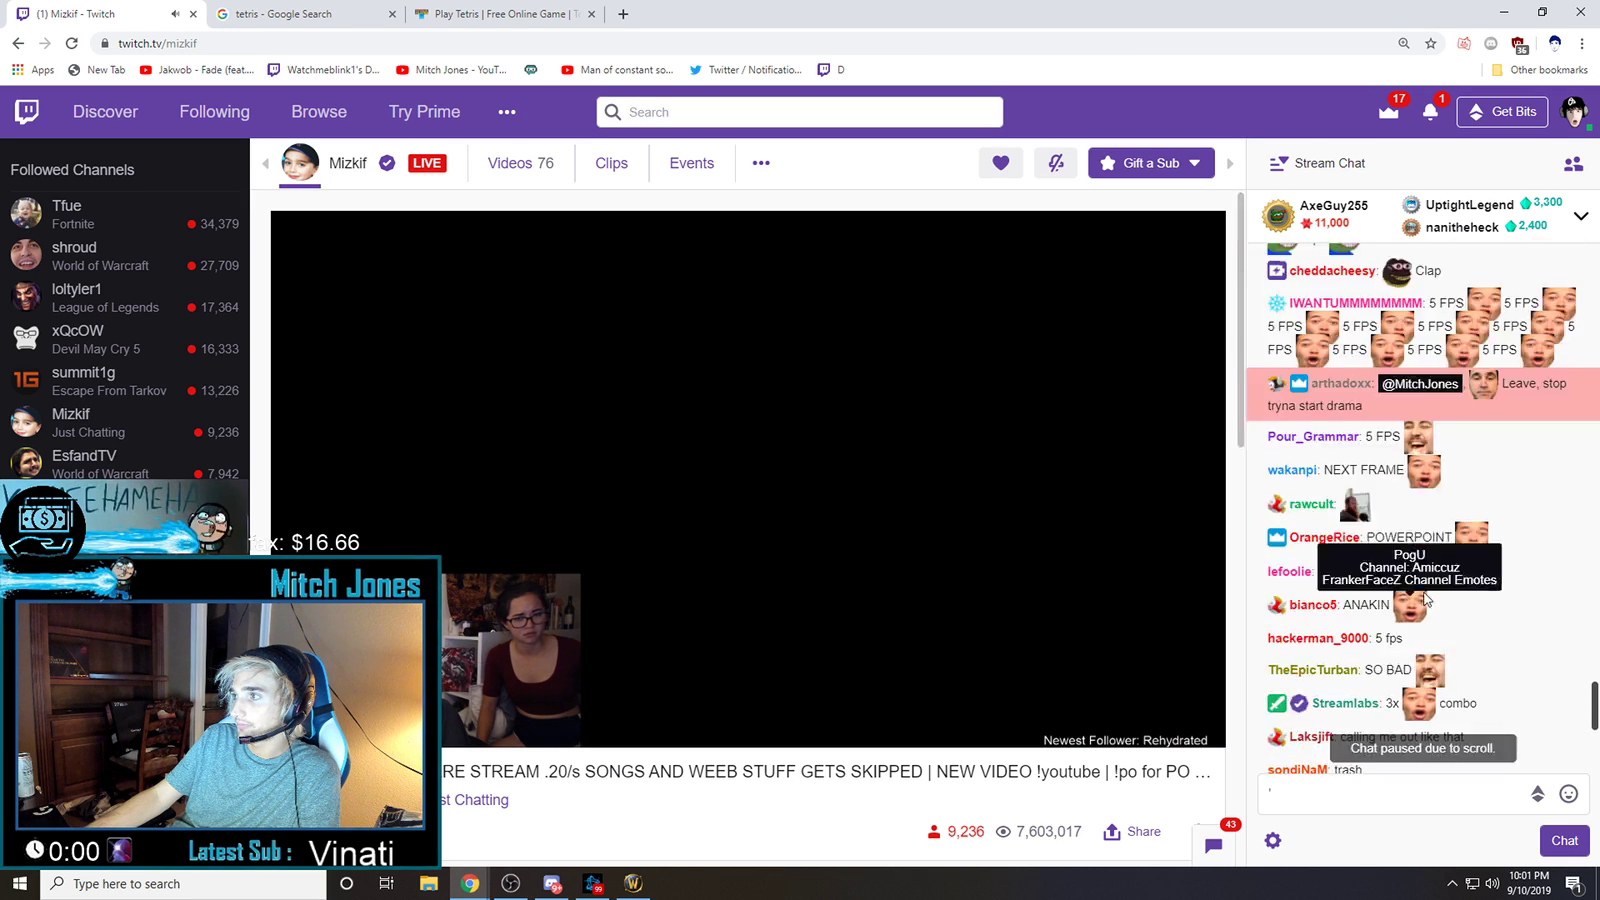Follow channel with the heart icon
Viewport: 1600px width, 900px height.
click(1001, 163)
